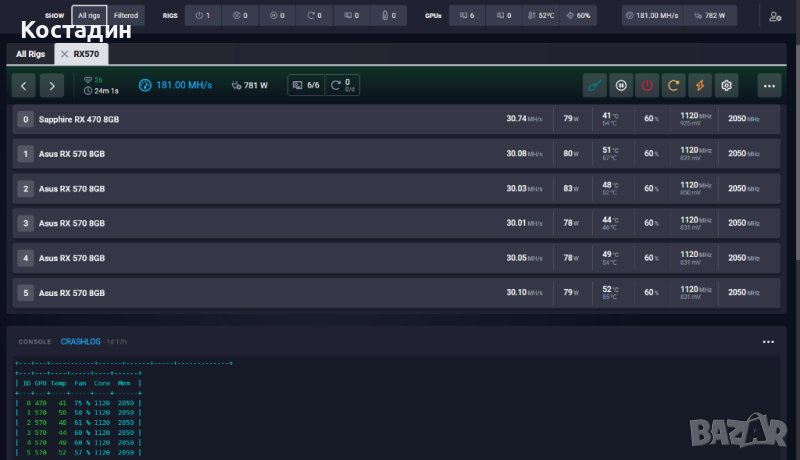Viewport: 800px width, 460px height.
Task: Go to the previous rig with left arrow
Action: (x=26, y=86)
